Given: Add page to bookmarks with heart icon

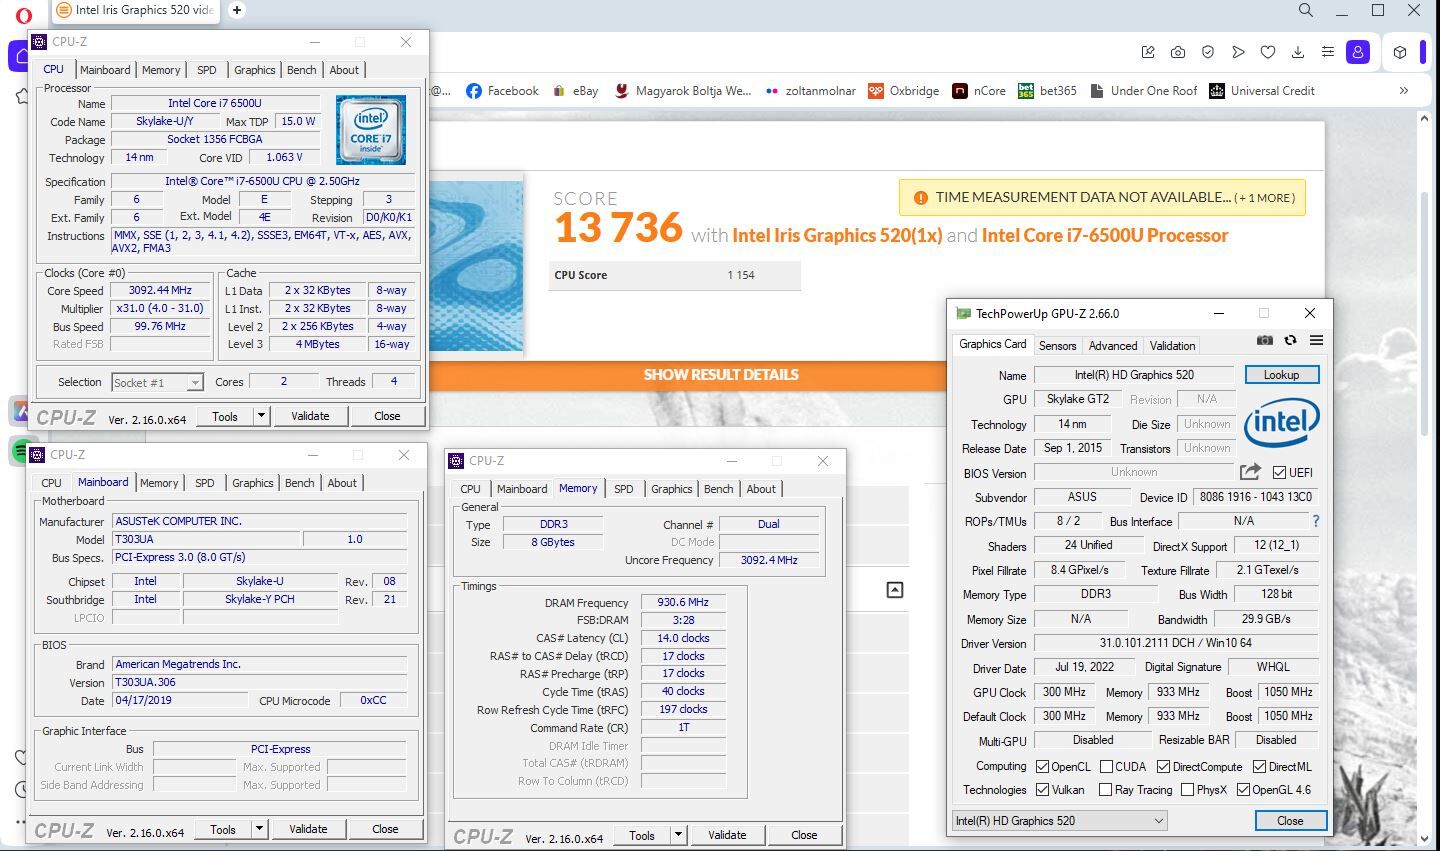Looking at the screenshot, I should tap(1268, 52).
